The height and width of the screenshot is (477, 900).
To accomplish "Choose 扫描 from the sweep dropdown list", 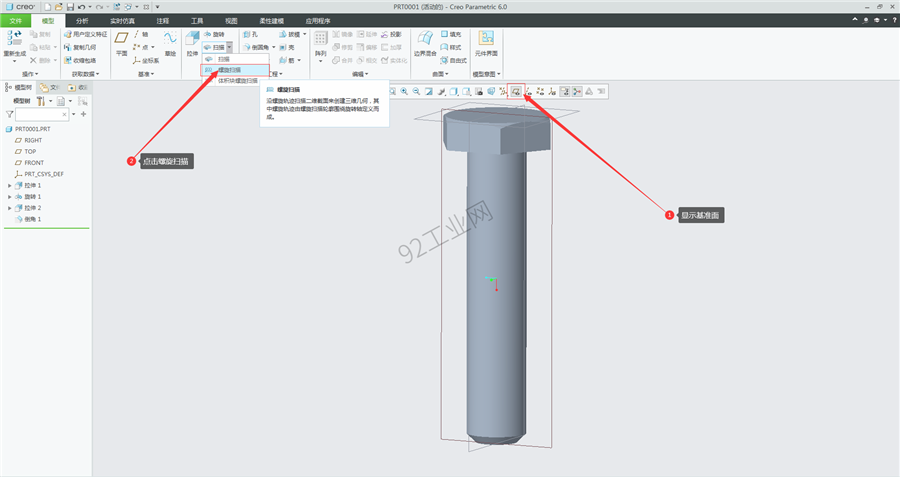I will pos(235,59).
